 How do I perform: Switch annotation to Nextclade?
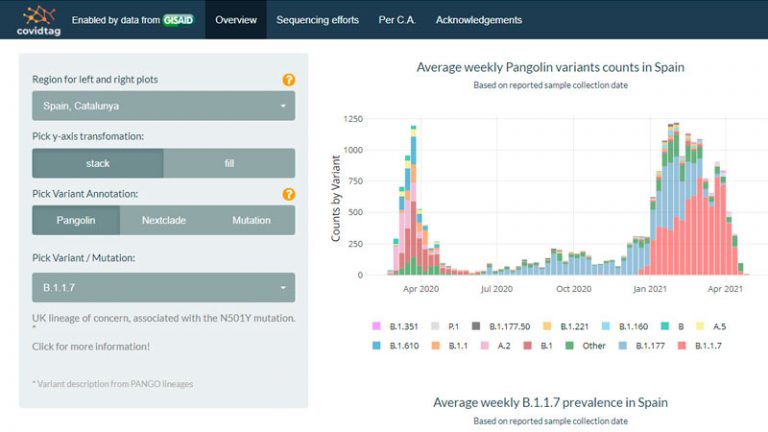(x=164, y=220)
